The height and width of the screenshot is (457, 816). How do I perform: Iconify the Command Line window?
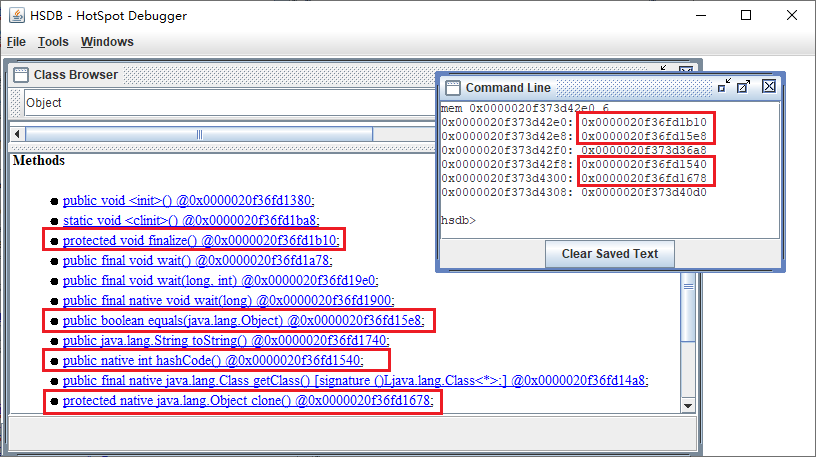(724, 86)
